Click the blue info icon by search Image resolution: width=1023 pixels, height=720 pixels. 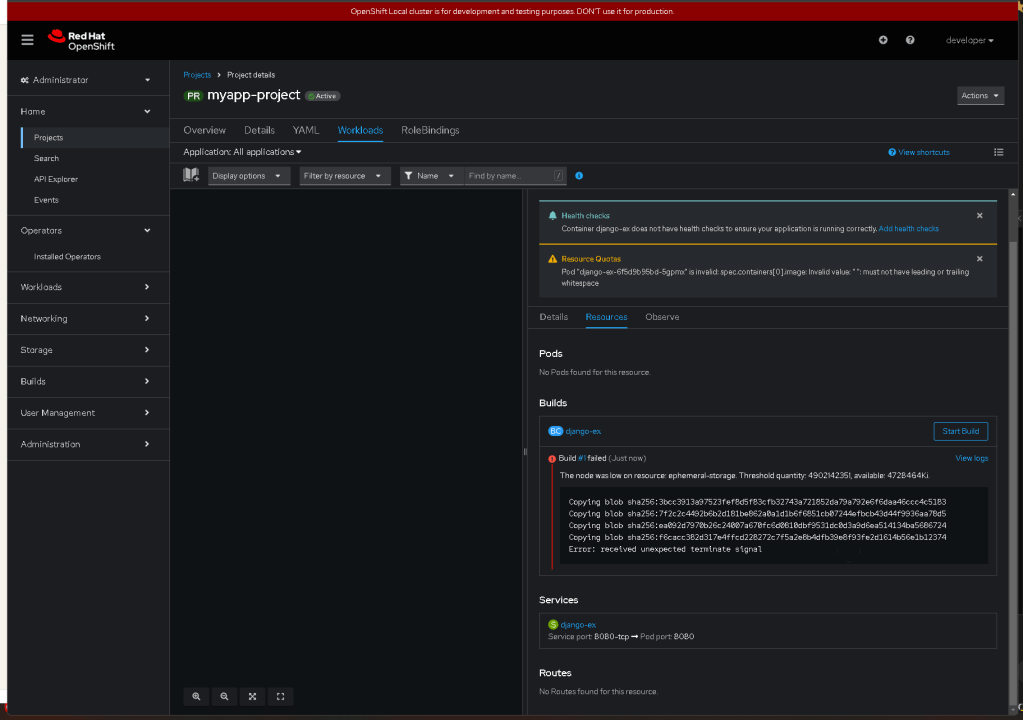[579, 176]
